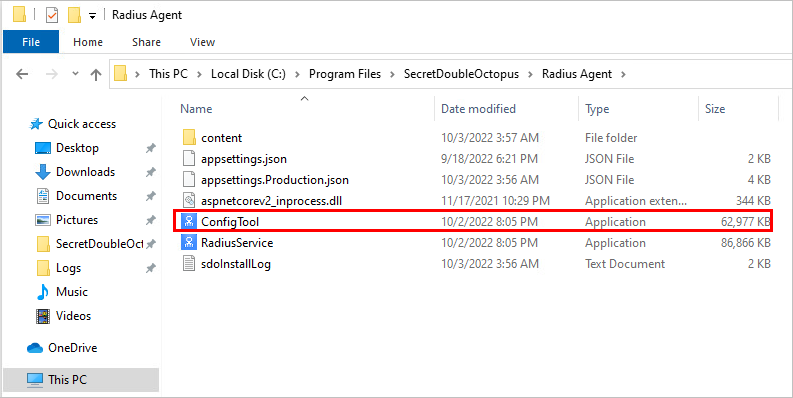This screenshot has height=398, width=793.
Task: Expand the chevron after 'SecretDoubleOctopus' breadcrumb
Action: tap(531, 74)
